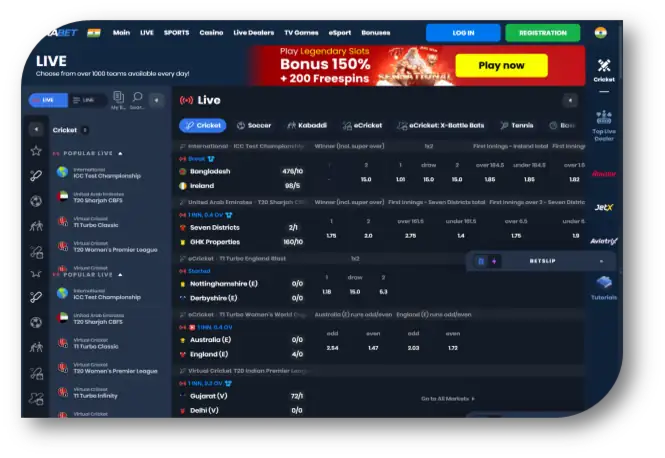Open the Cricket icon in right sidebar
665x458 pixels.
[x=604, y=69]
